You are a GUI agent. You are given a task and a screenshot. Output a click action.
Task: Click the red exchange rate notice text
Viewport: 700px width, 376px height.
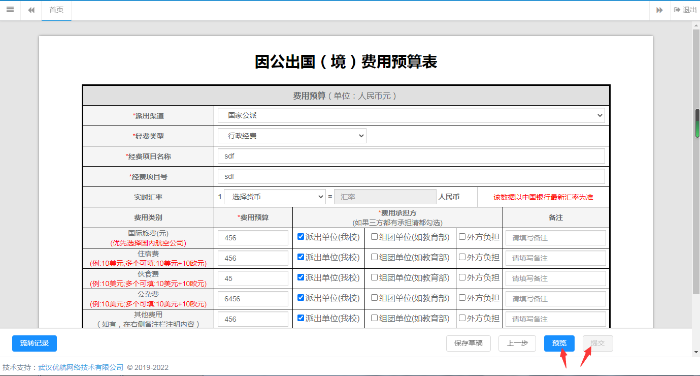(543, 197)
